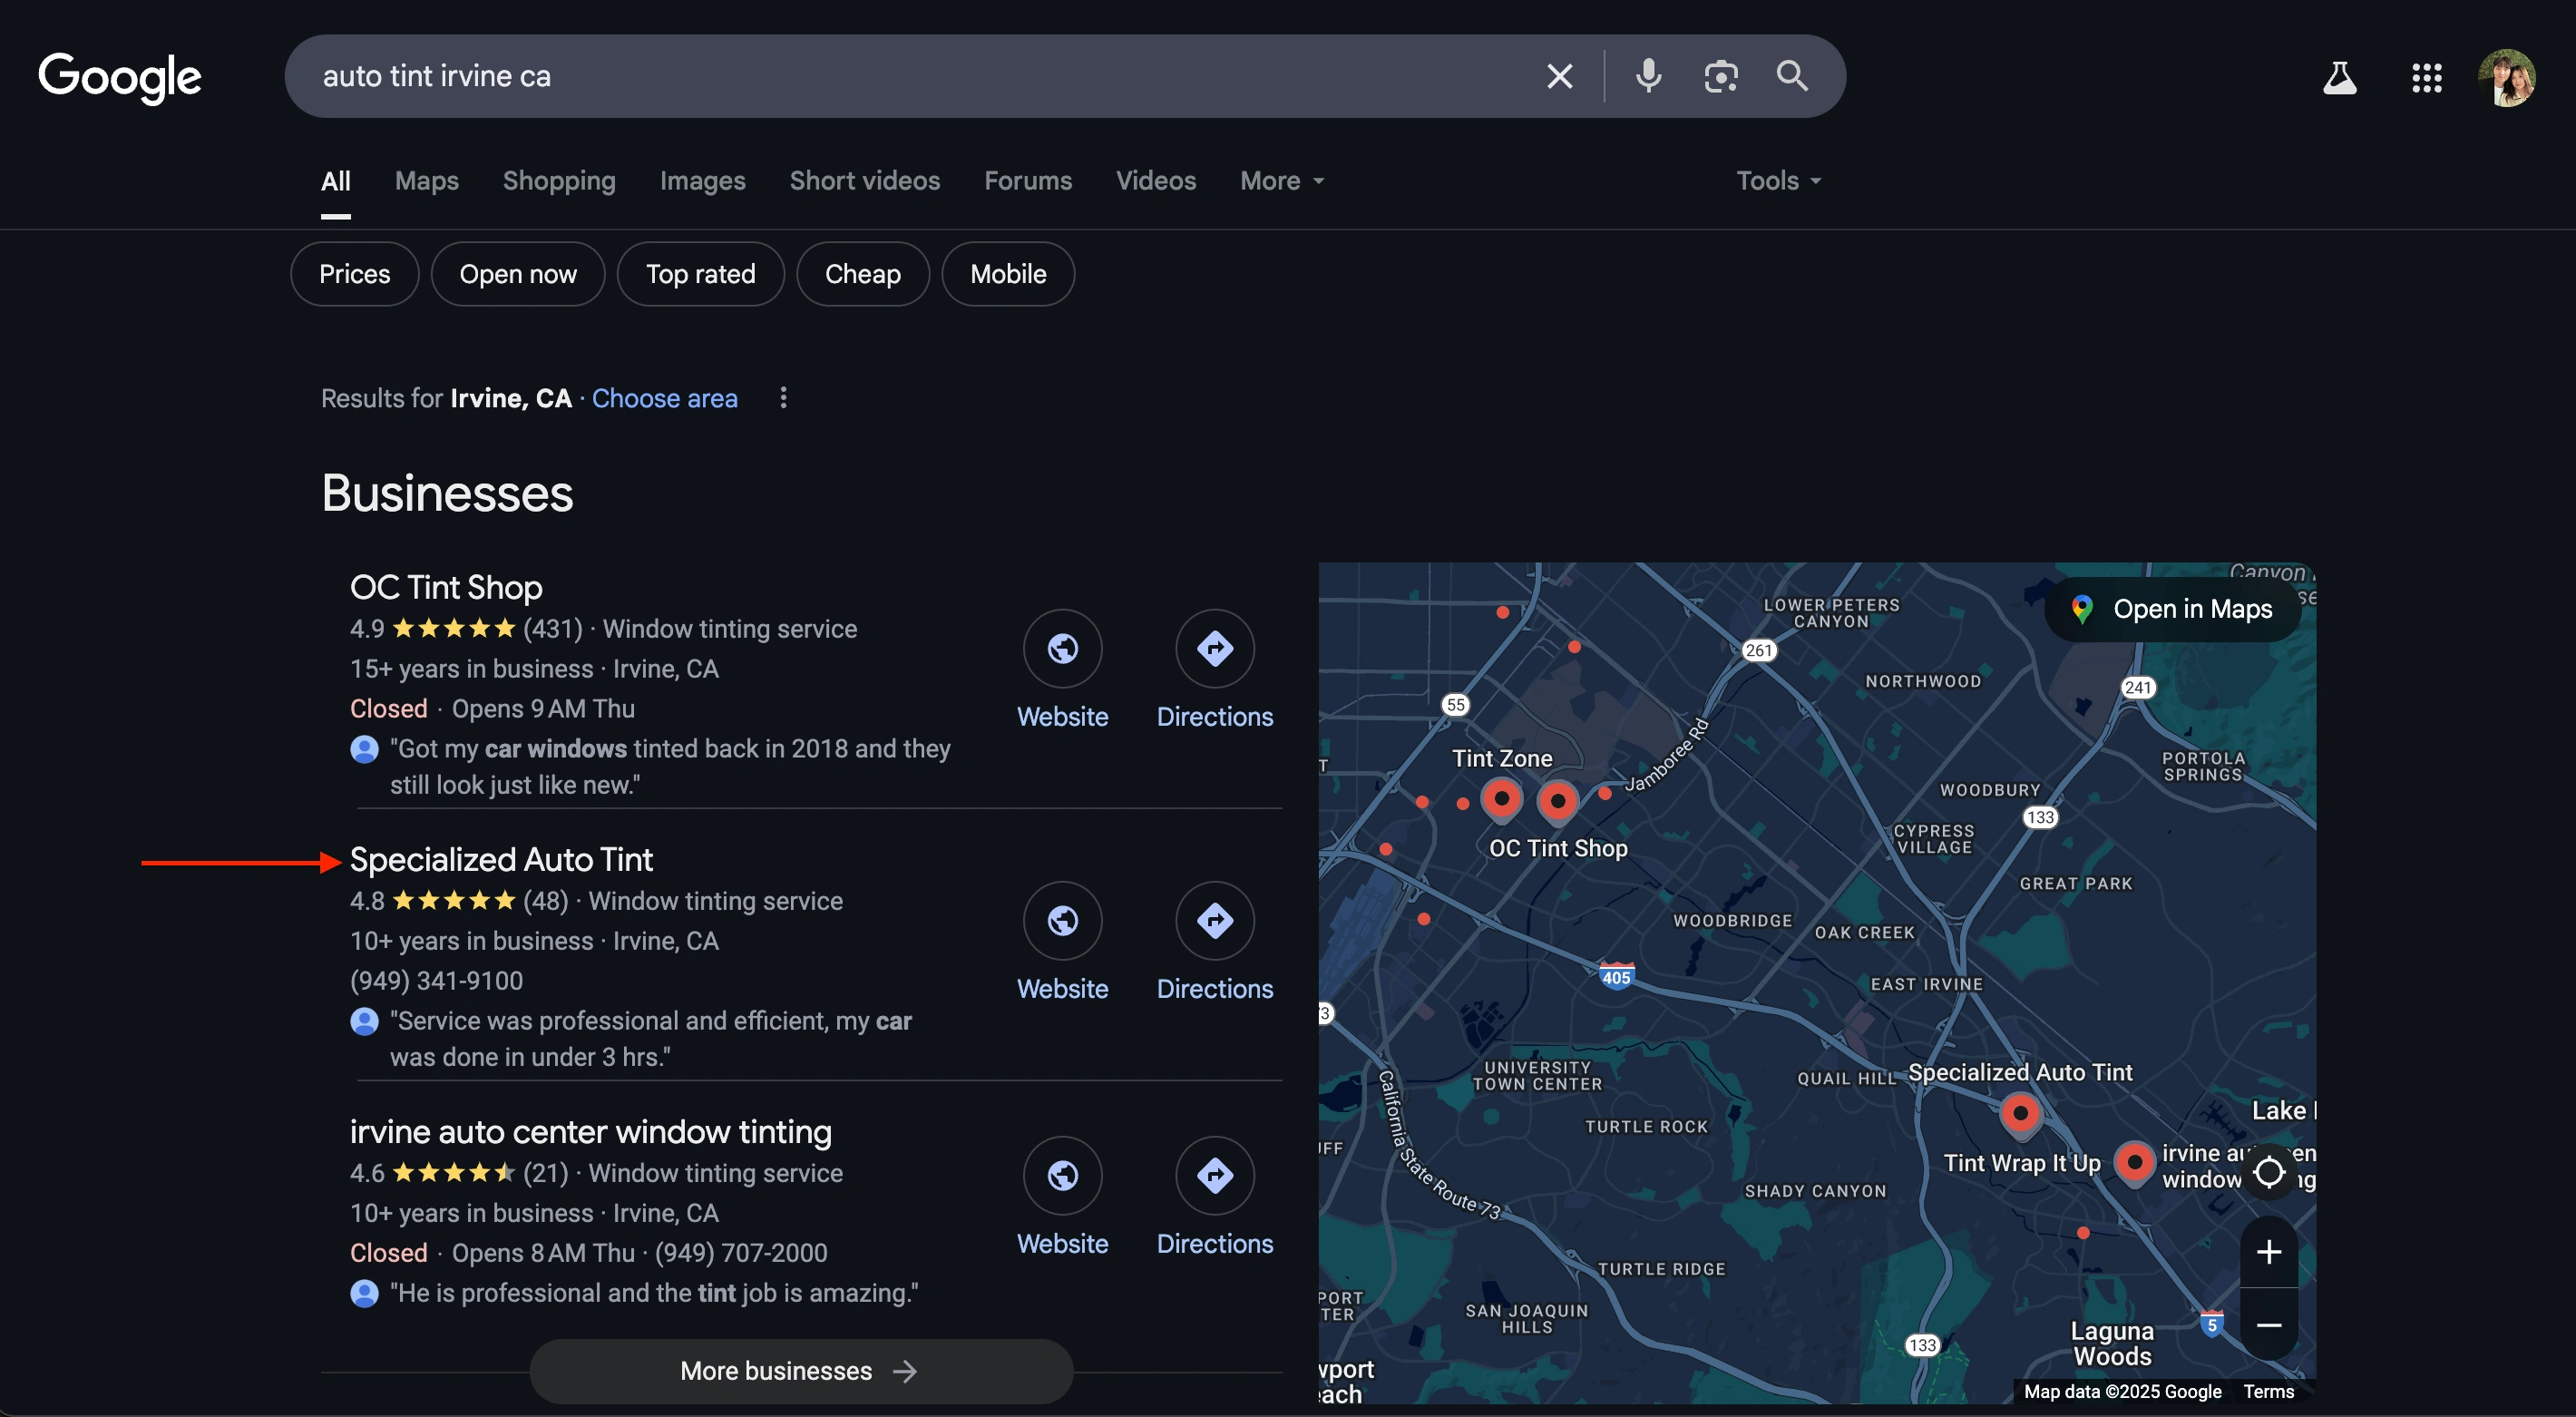Switch to the Videos tab
This screenshot has width=2576, height=1417.
coord(1155,181)
